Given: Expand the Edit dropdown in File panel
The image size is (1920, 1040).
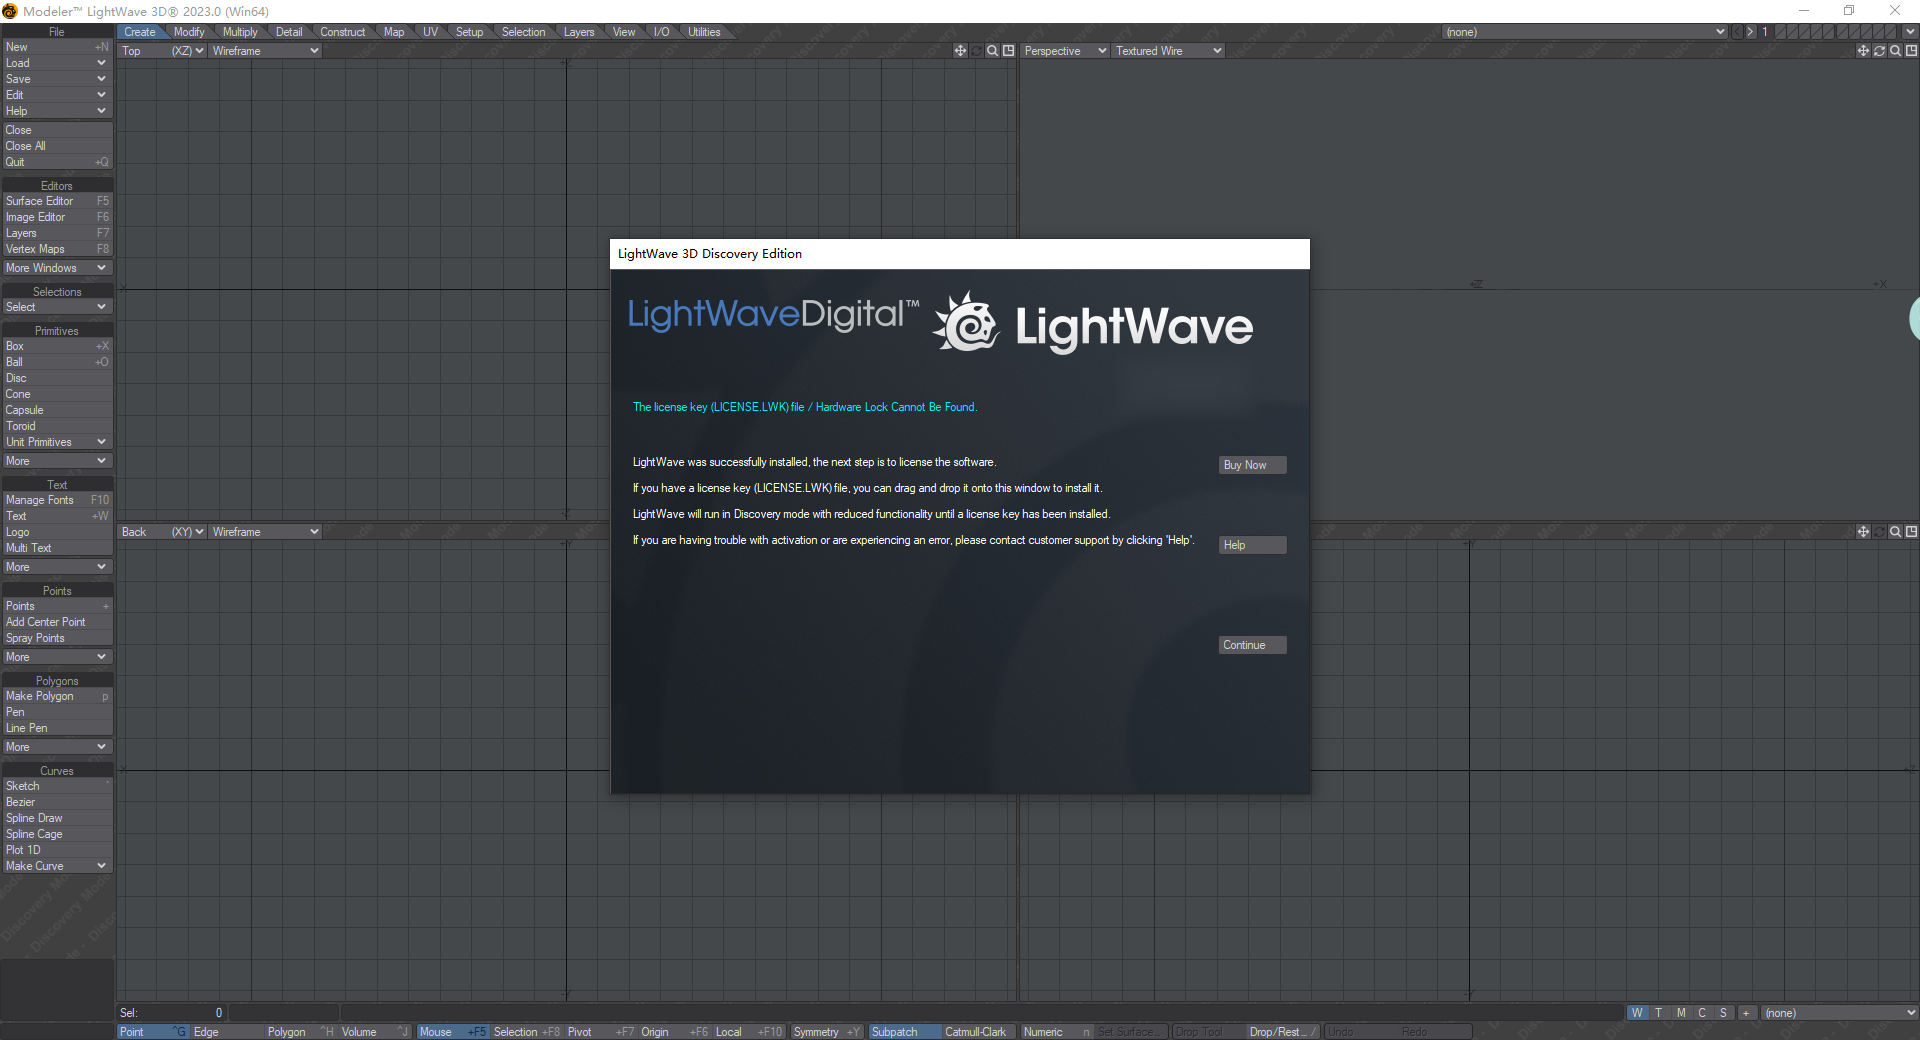Looking at the screenshot, I should [x=57, y=95].
